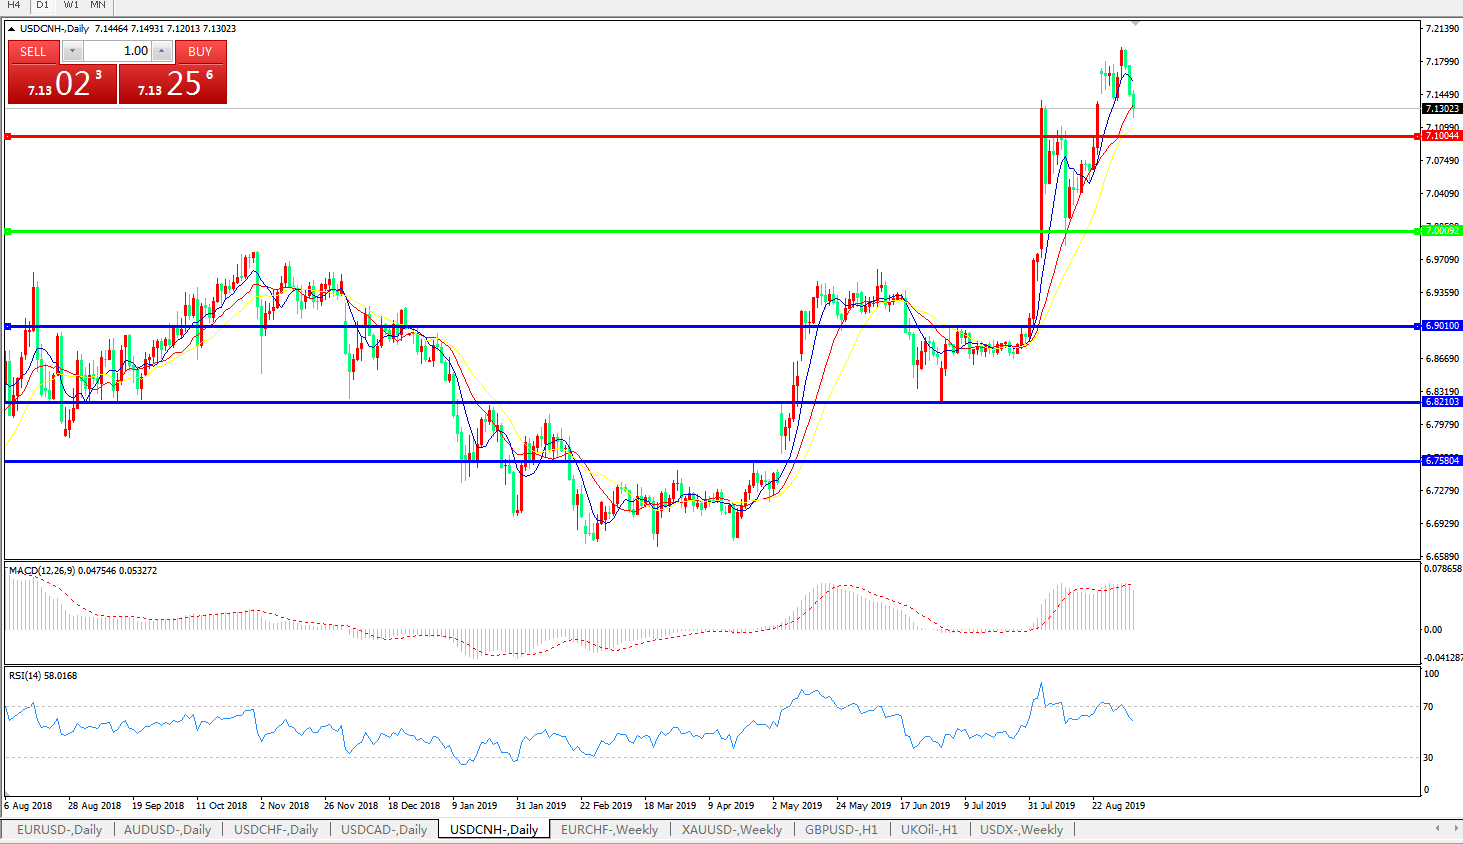Toggle the D1 timeframe button
This screenshot has height=844, width=1463.
tap(42, 5)
